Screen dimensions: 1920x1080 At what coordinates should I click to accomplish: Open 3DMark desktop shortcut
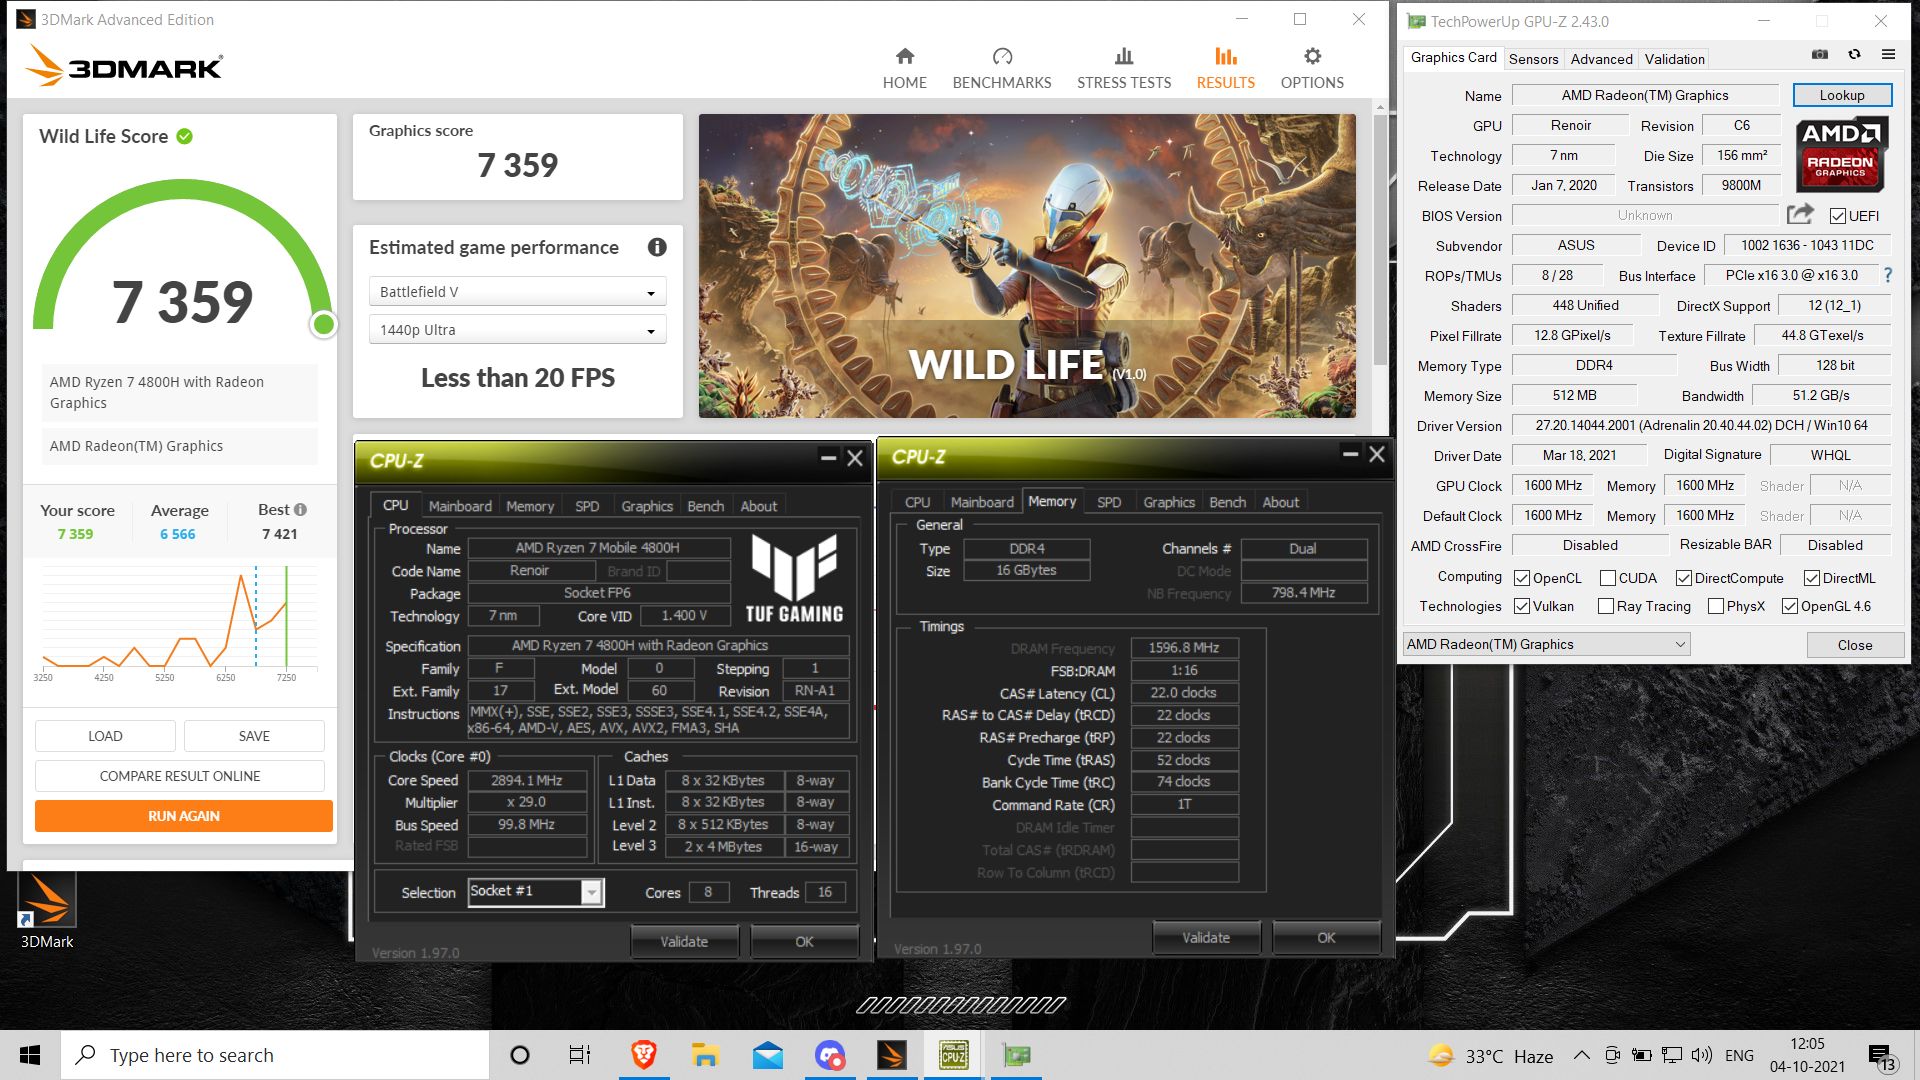click(x=47, y=910)
